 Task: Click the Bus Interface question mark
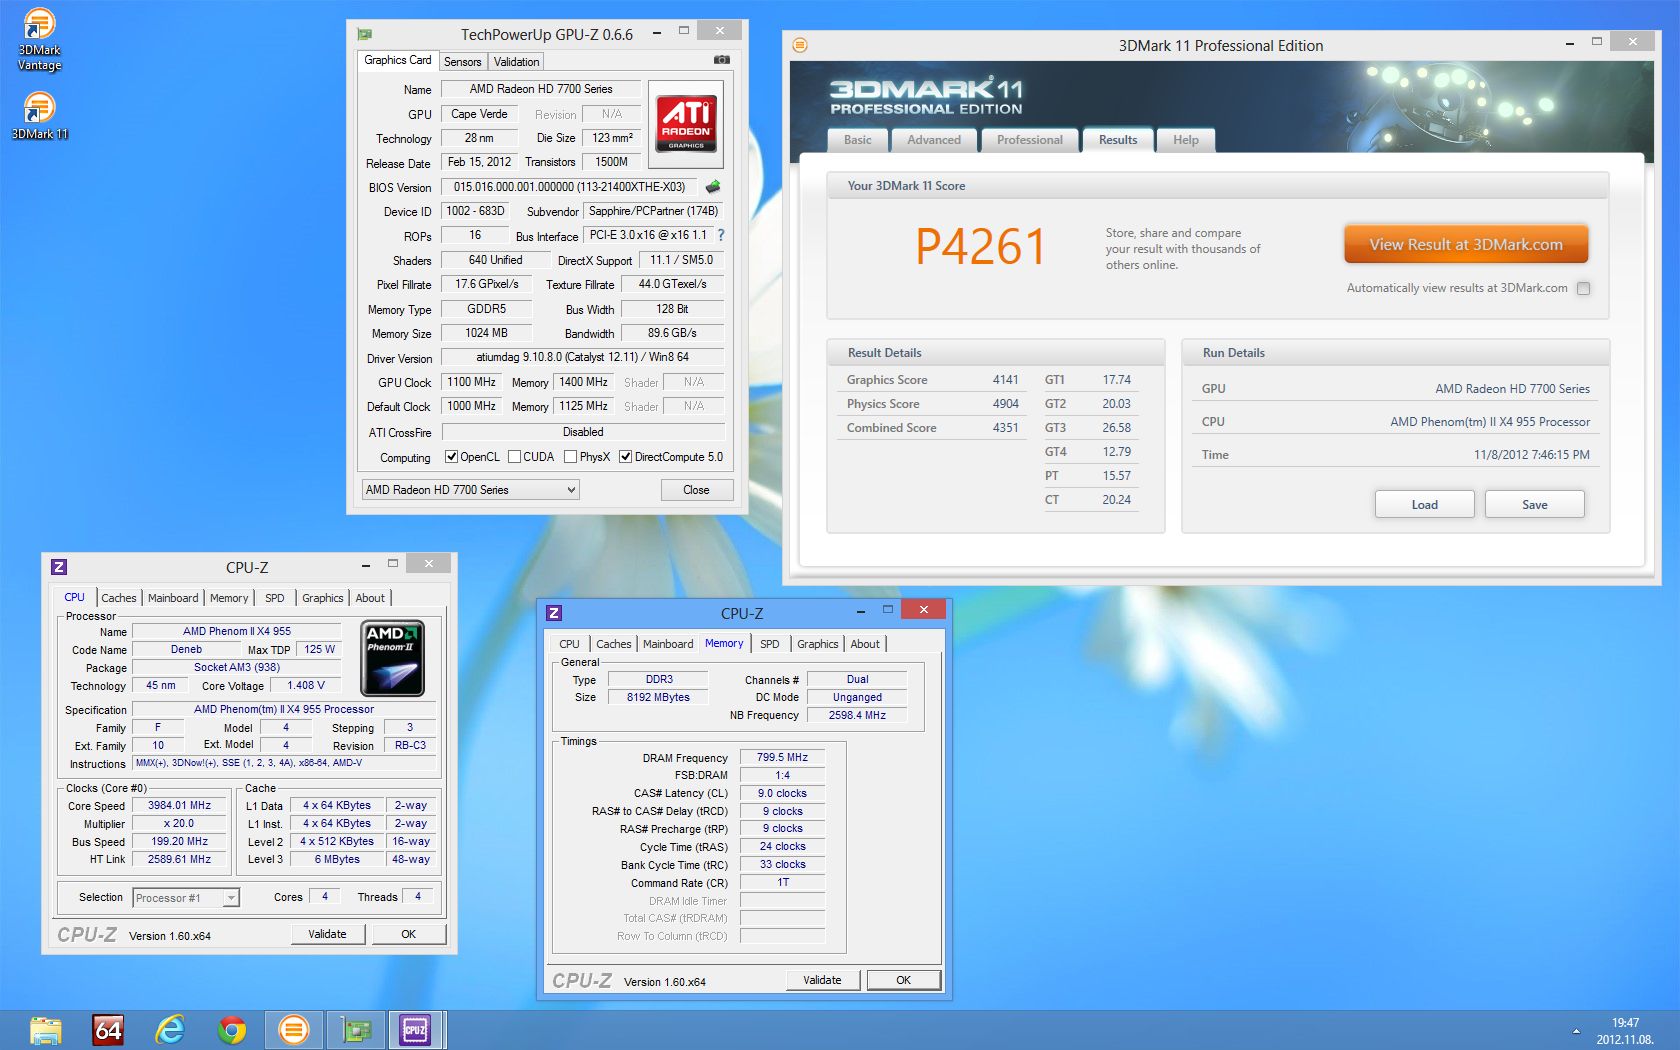pyautogui.click(x=720, y=235)
